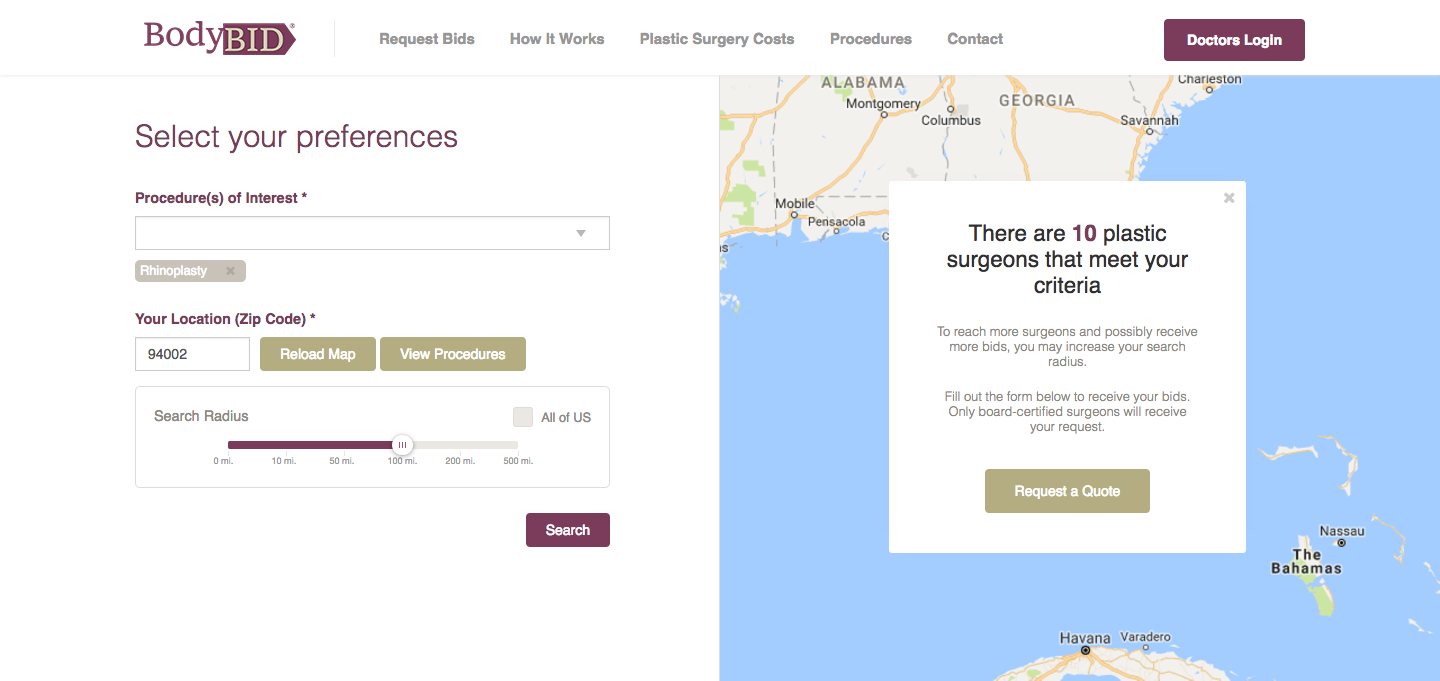Close the surgeons results popup
Image resolution: width=1440 pixels, height=681 pixels.
1229,198
